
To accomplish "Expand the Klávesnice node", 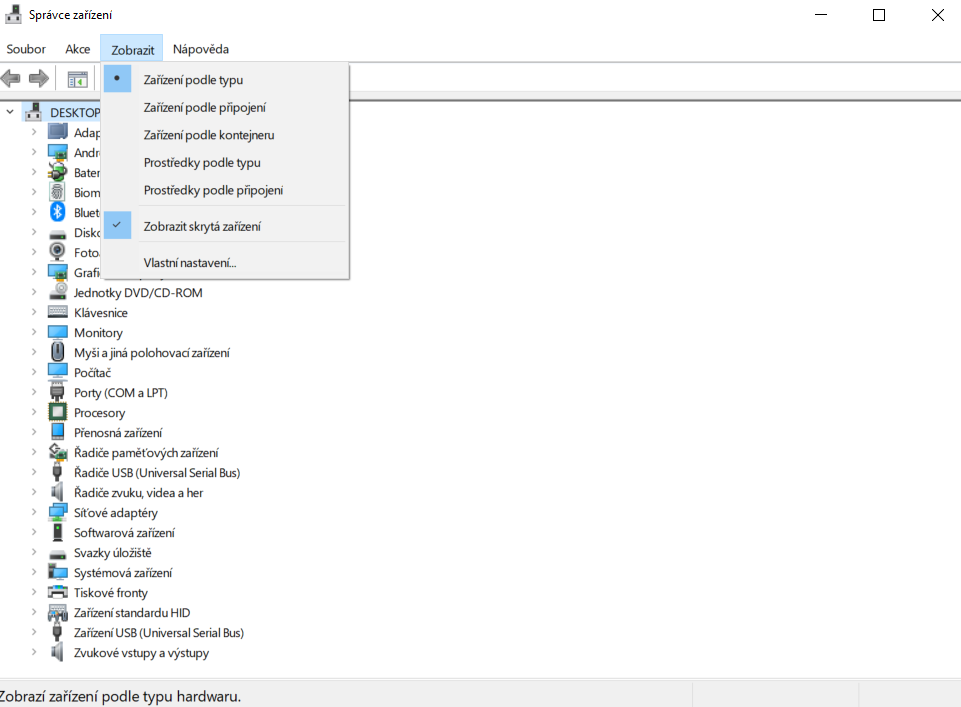I will 34,312.
